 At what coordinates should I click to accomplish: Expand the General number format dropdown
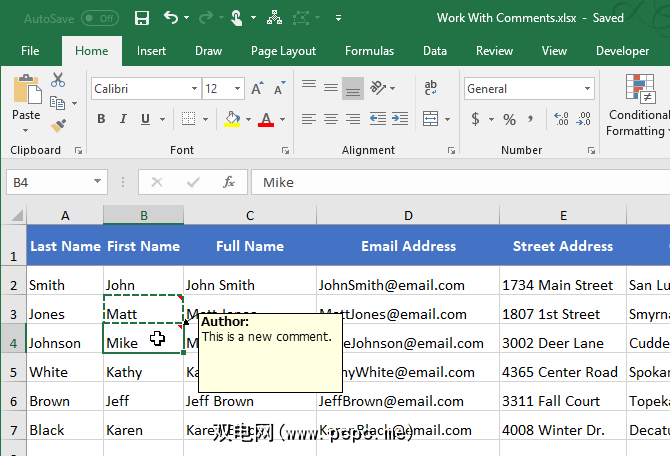pos(587,89)
